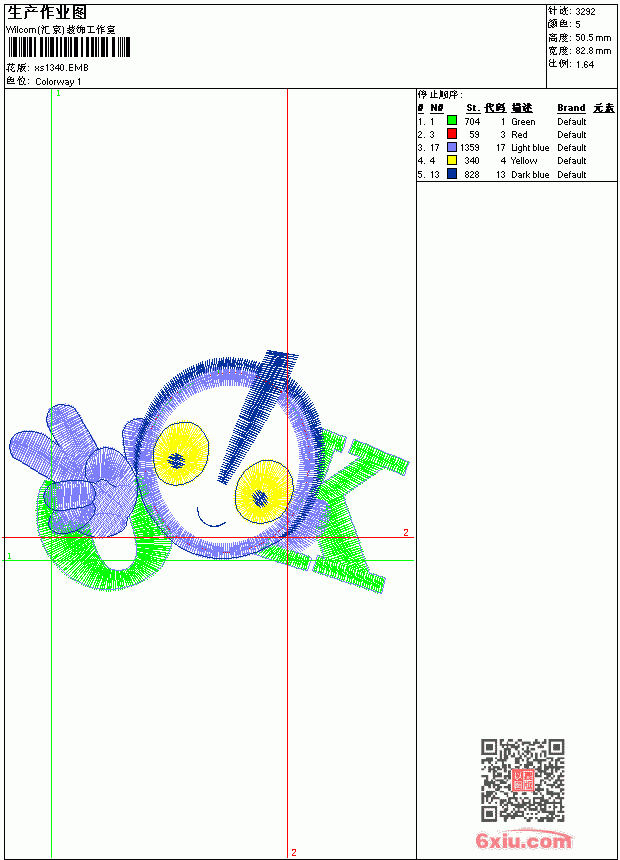The image size is (620, 860).
Task: Select the light blue color swatch
Action: [452, 147]
